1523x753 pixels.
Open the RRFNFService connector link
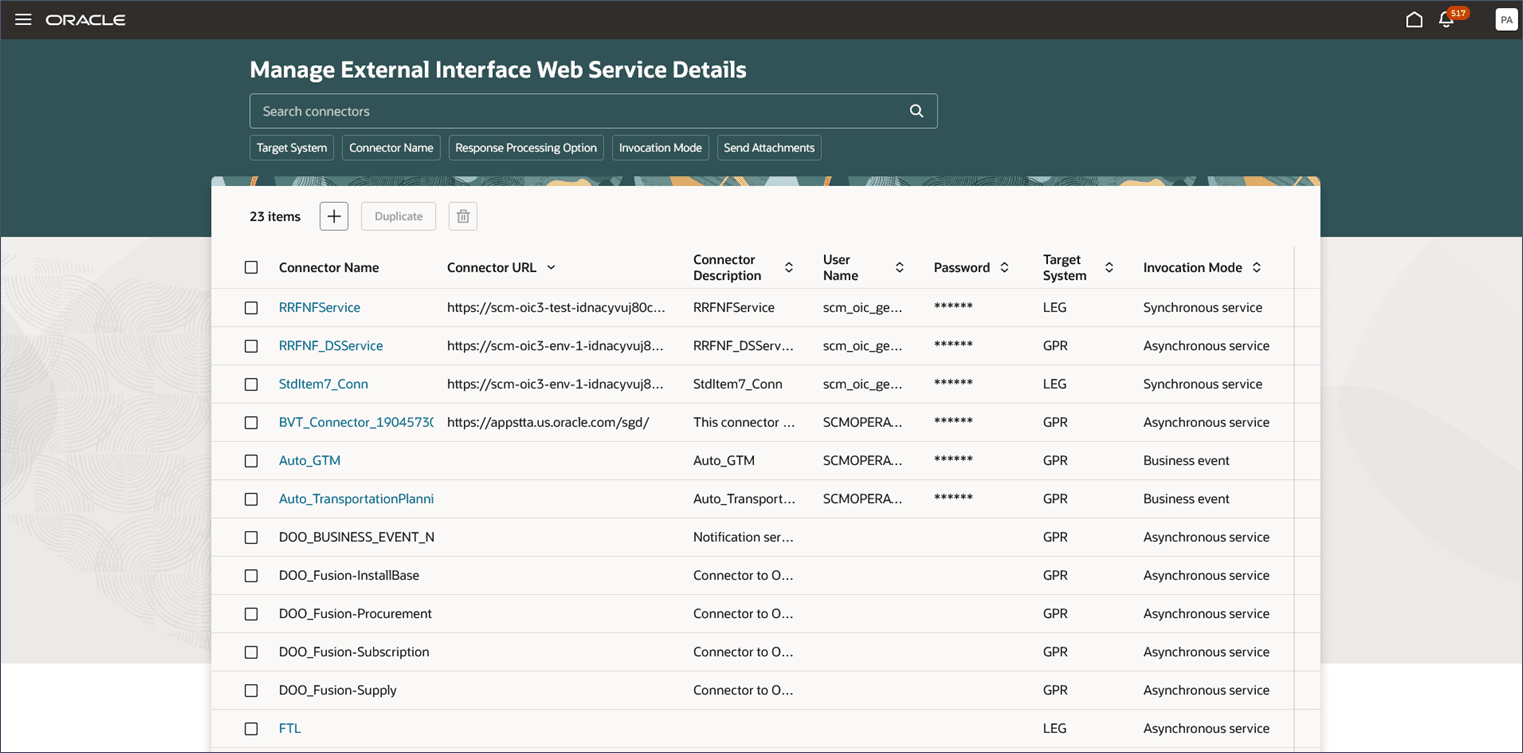click(x=320, y=307)
